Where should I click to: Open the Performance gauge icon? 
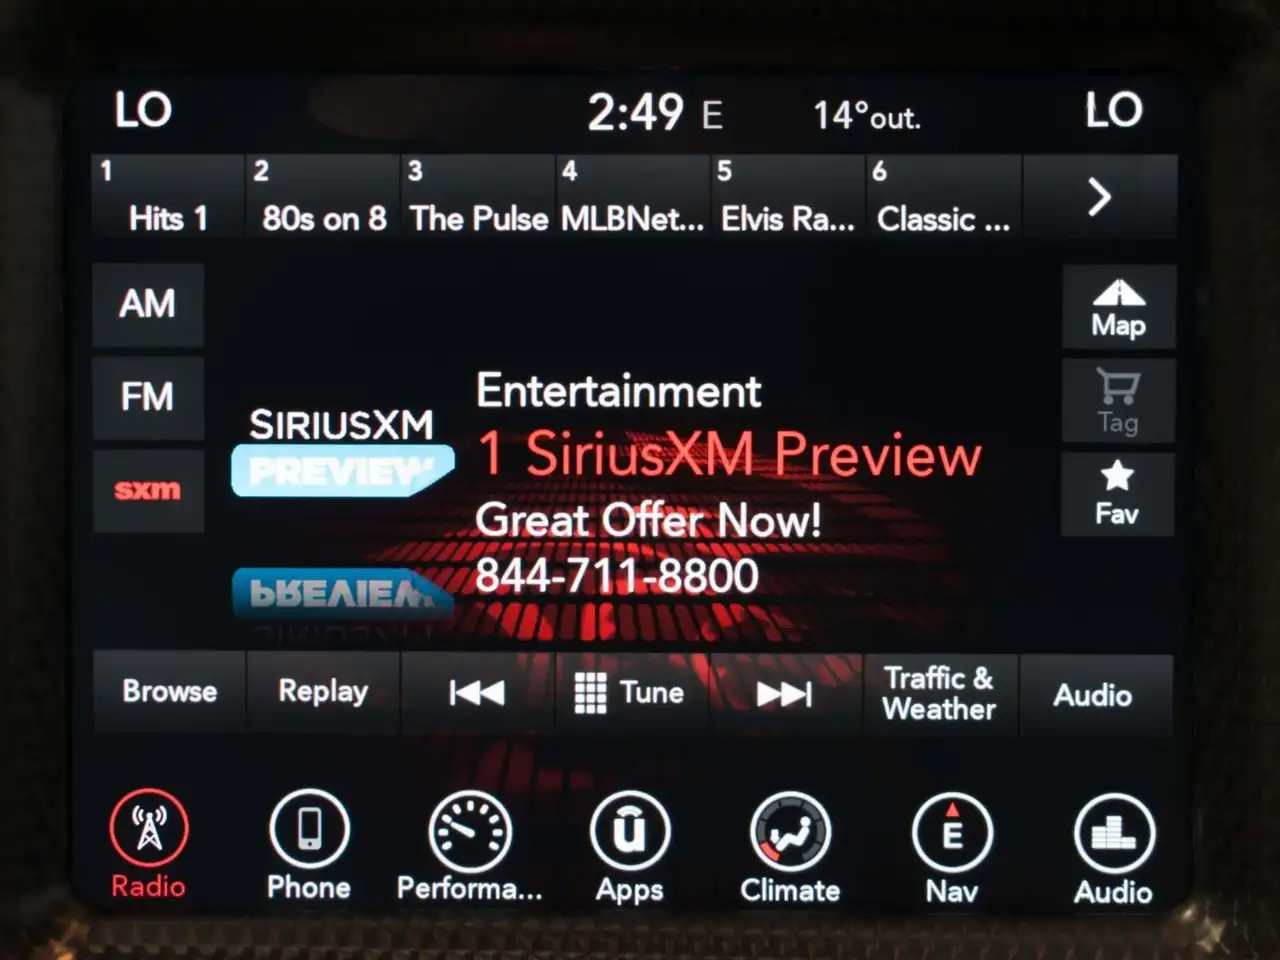pyautogui.click(x=469, y=847)
